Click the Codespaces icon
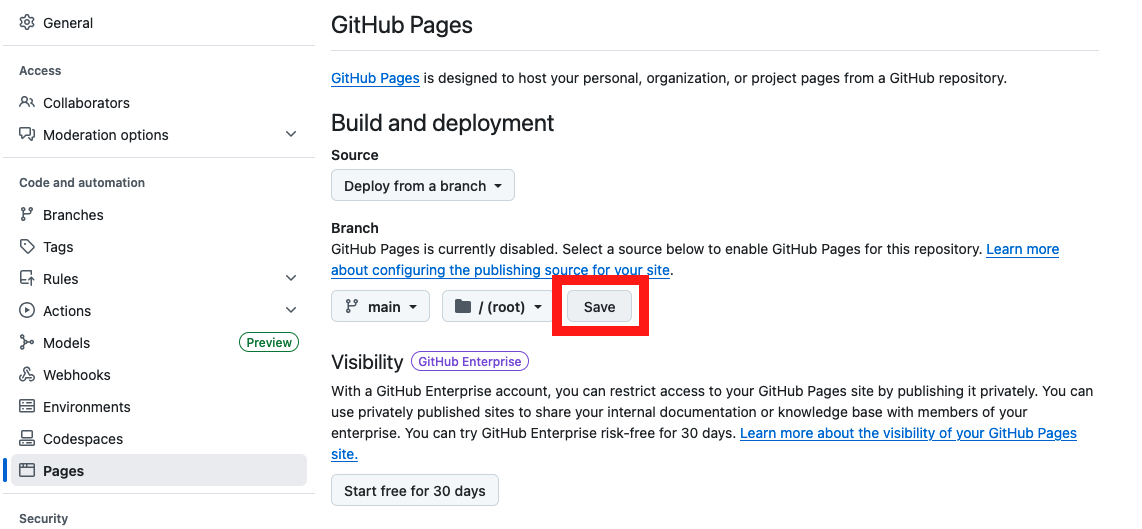This screenshot has width=1142, height=529. point(27,439)
